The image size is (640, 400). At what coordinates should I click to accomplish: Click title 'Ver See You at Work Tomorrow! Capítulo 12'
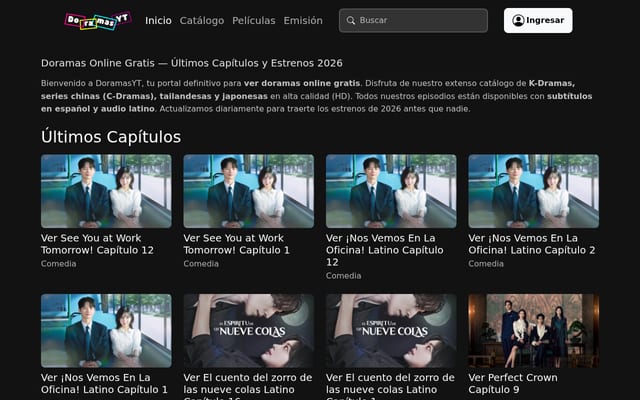click(97, 244)
